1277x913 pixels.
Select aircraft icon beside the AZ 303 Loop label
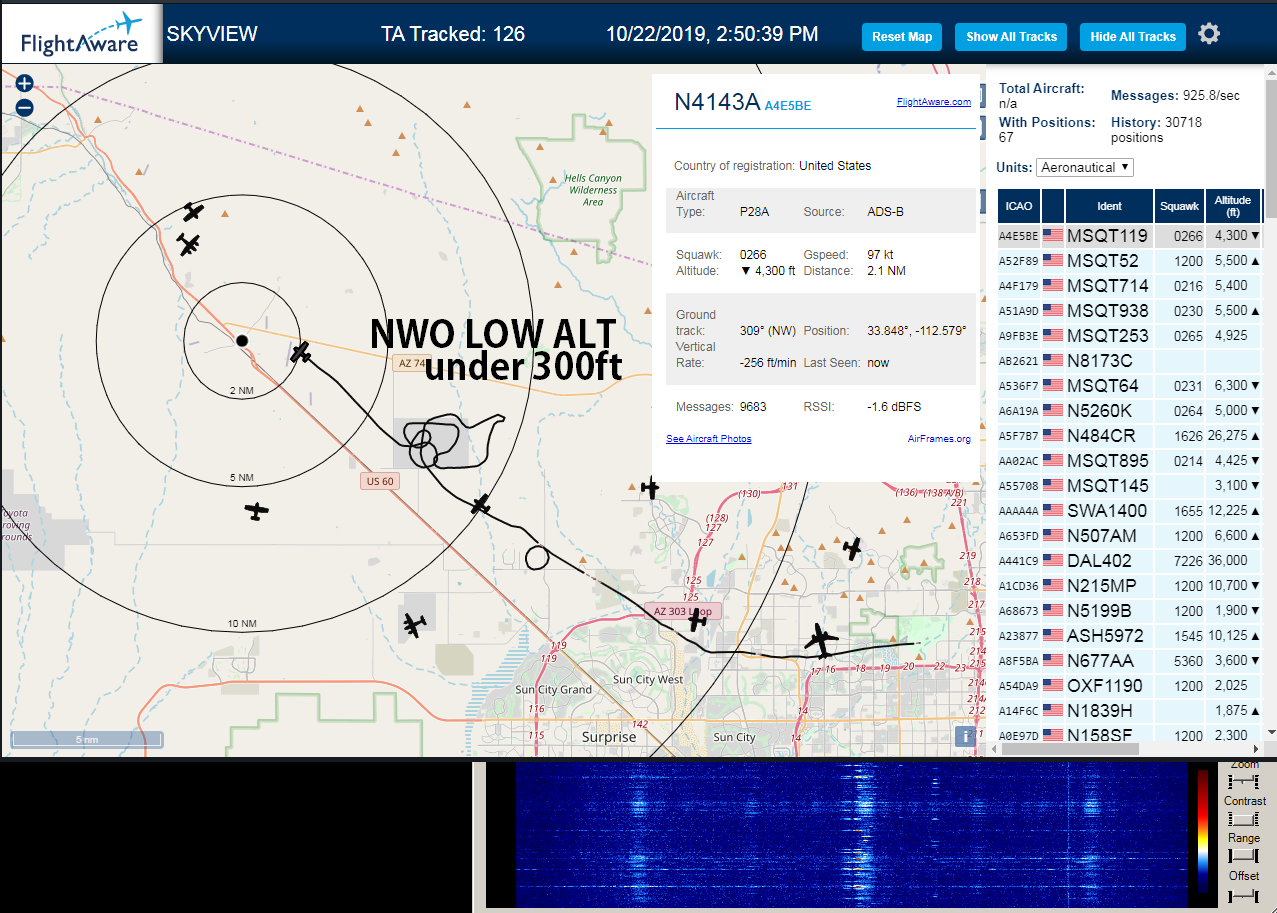click(x=698, y=620)
